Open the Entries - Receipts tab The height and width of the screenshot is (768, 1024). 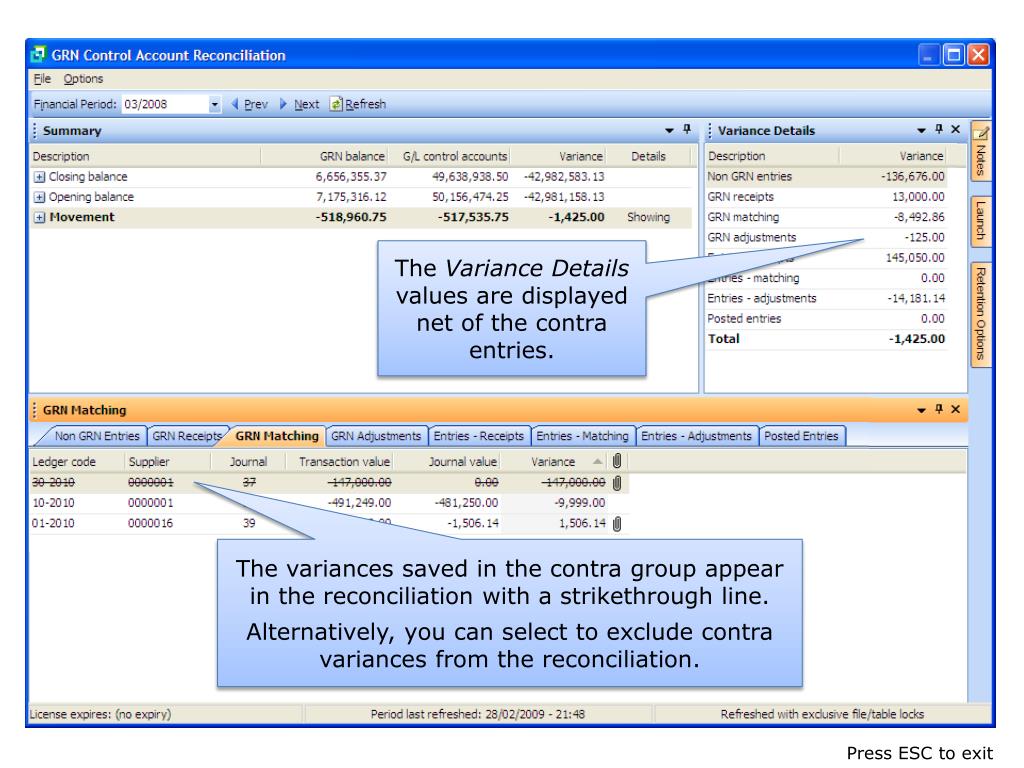click(479, 436)
